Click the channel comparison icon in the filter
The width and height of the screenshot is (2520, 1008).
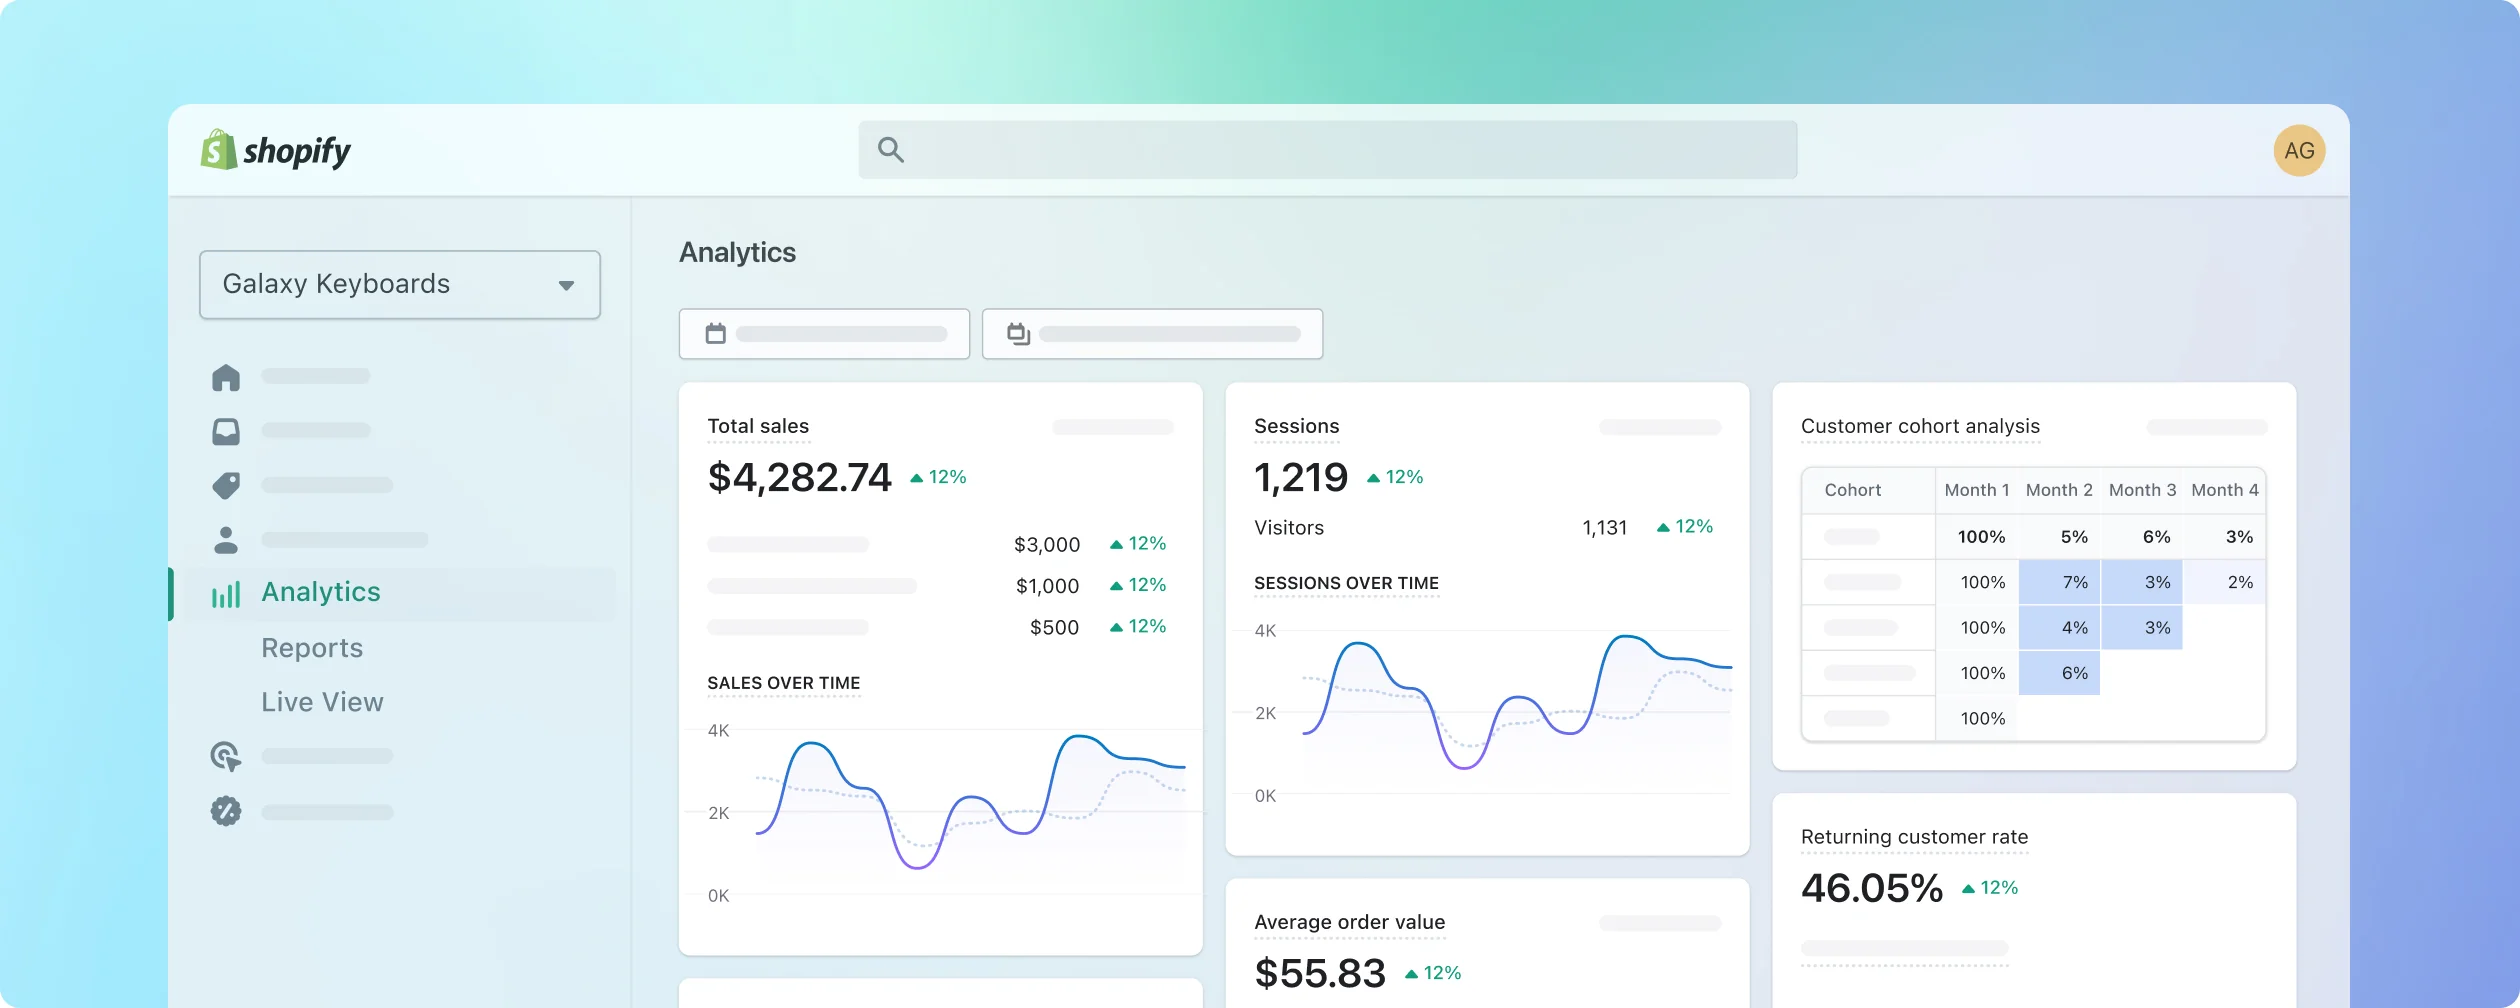1019,333
